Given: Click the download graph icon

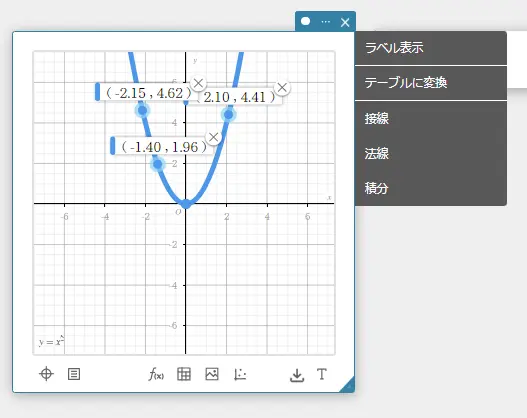Looking at the screenshot, I should pyautogui.click(x=297, y=375).
